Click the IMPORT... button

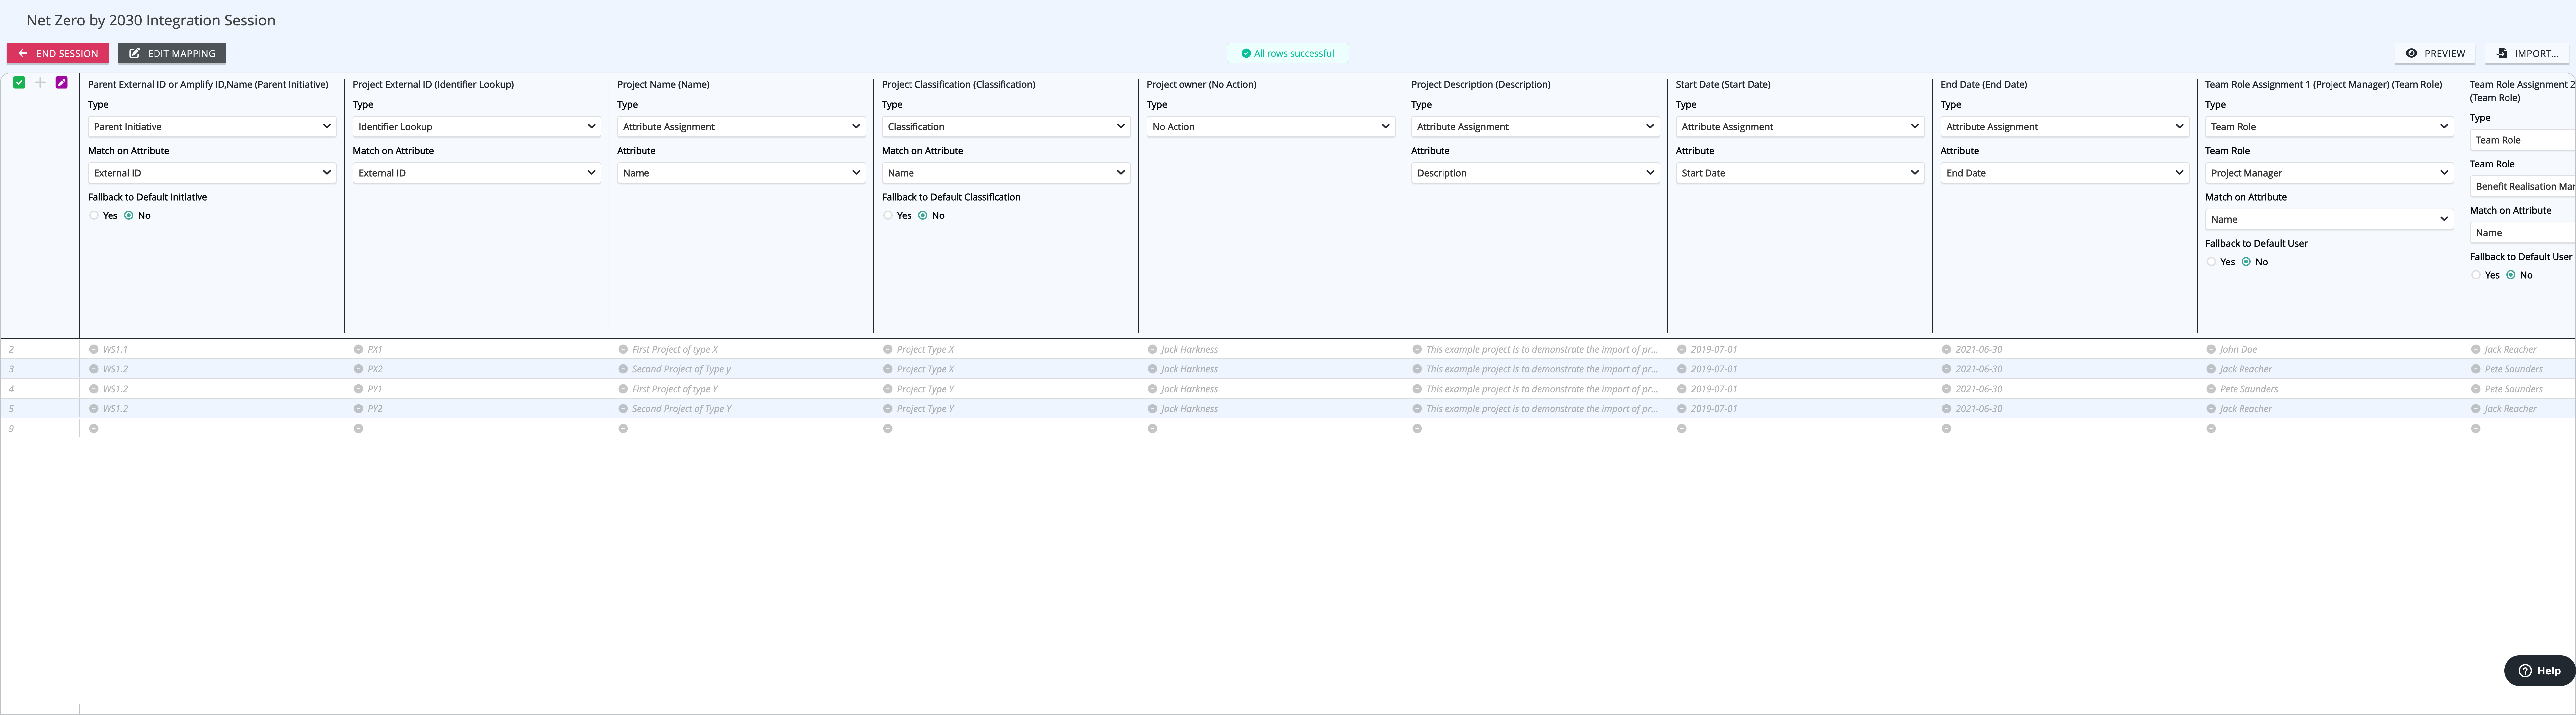coord(2527,53)
